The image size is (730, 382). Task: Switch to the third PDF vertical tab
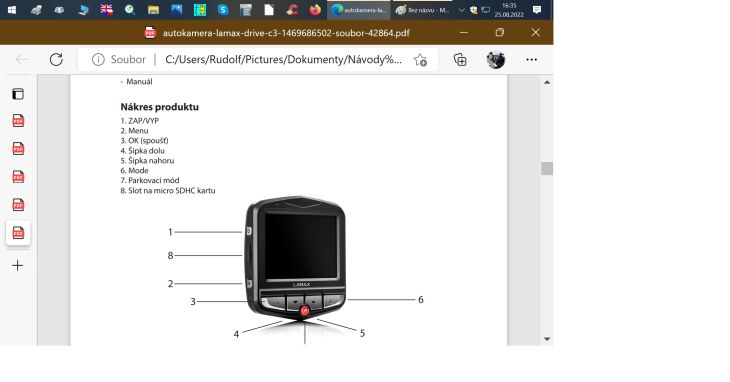(x=18, y=177)
